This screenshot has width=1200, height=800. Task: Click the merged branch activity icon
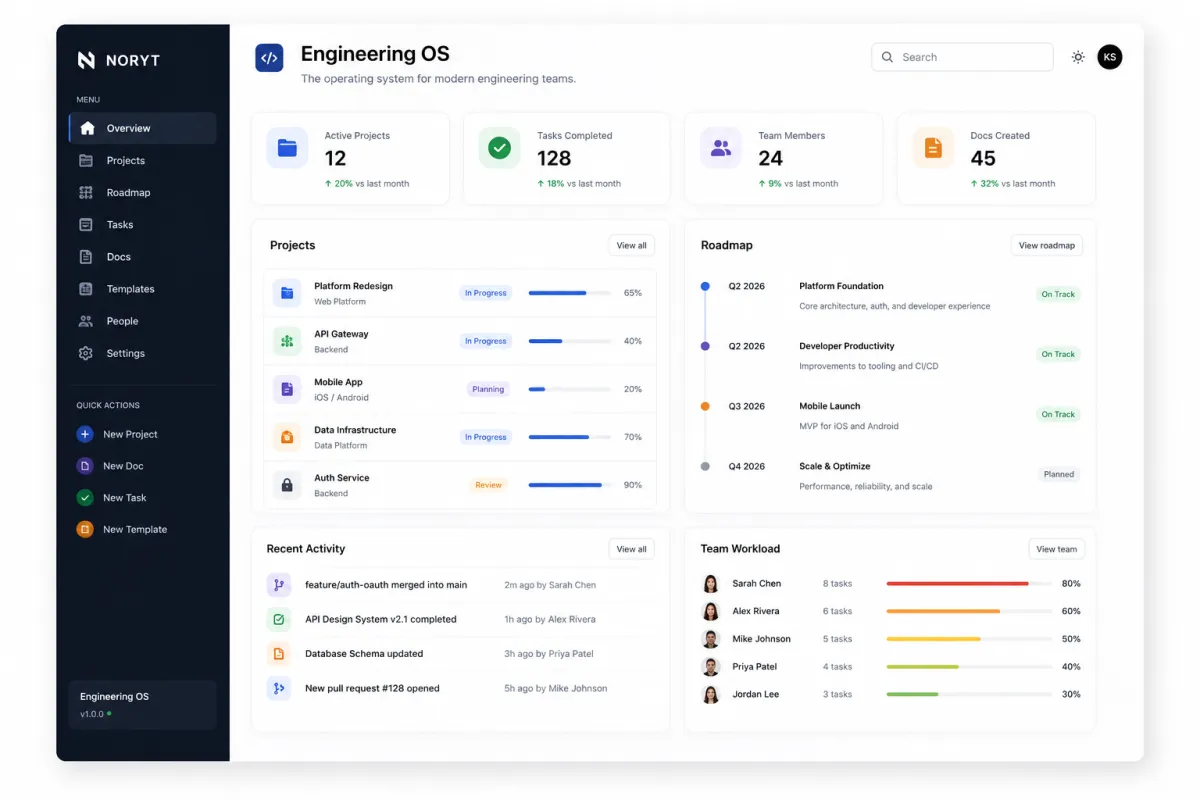click(279, 585)
